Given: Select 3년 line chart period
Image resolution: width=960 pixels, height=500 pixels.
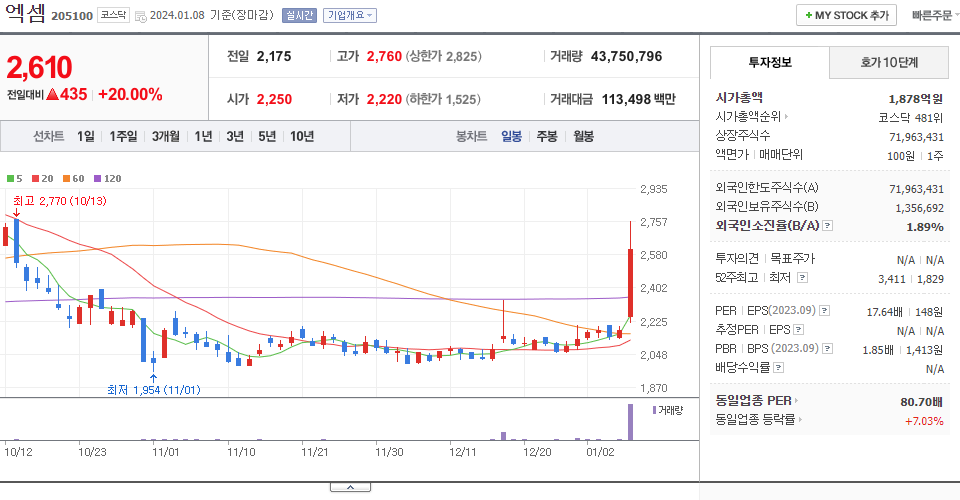Looking at the screenshot, I should coord(234,136).
